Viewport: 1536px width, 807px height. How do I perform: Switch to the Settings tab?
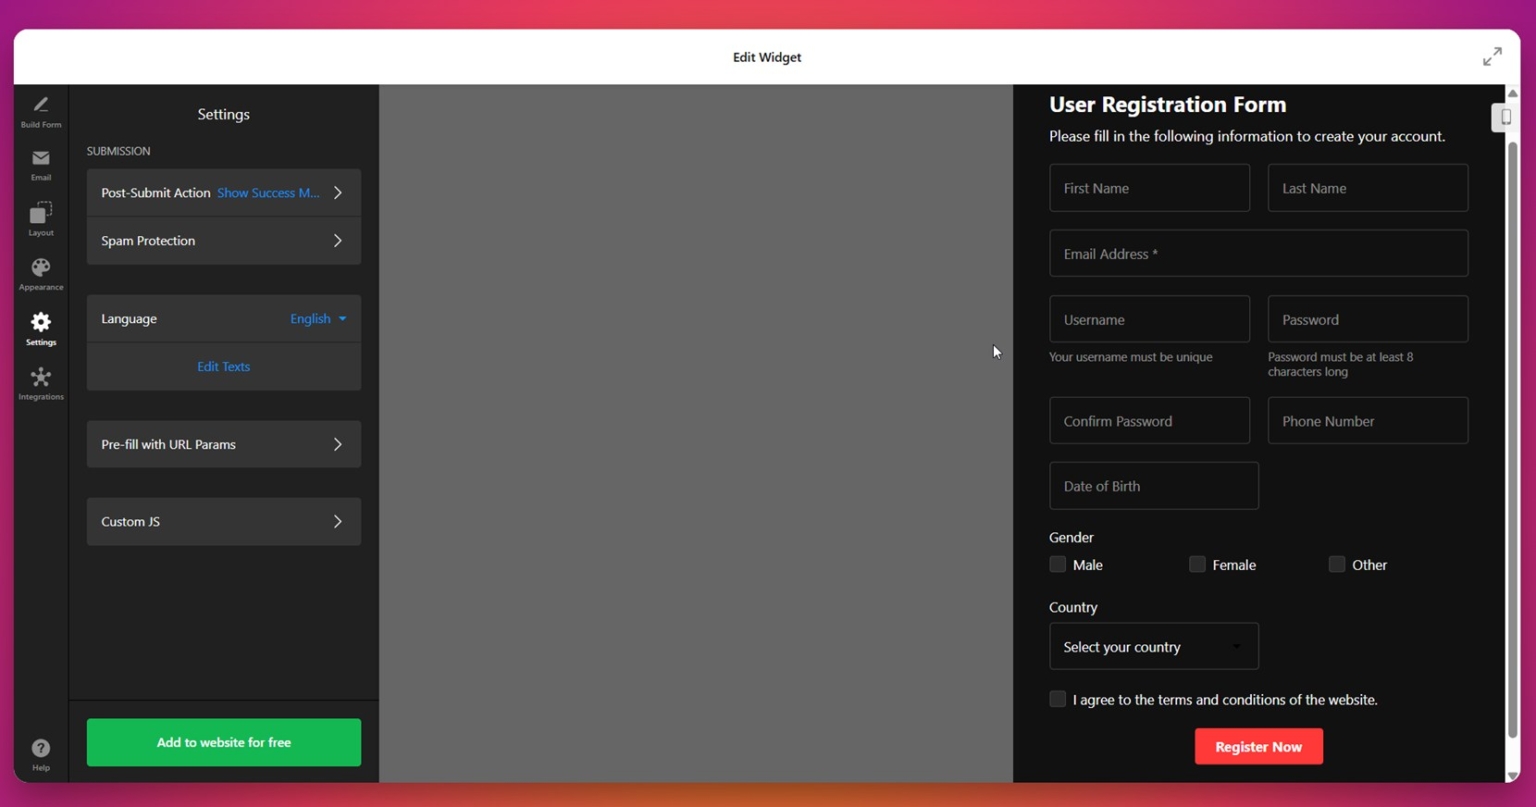[x=40, y=328]
